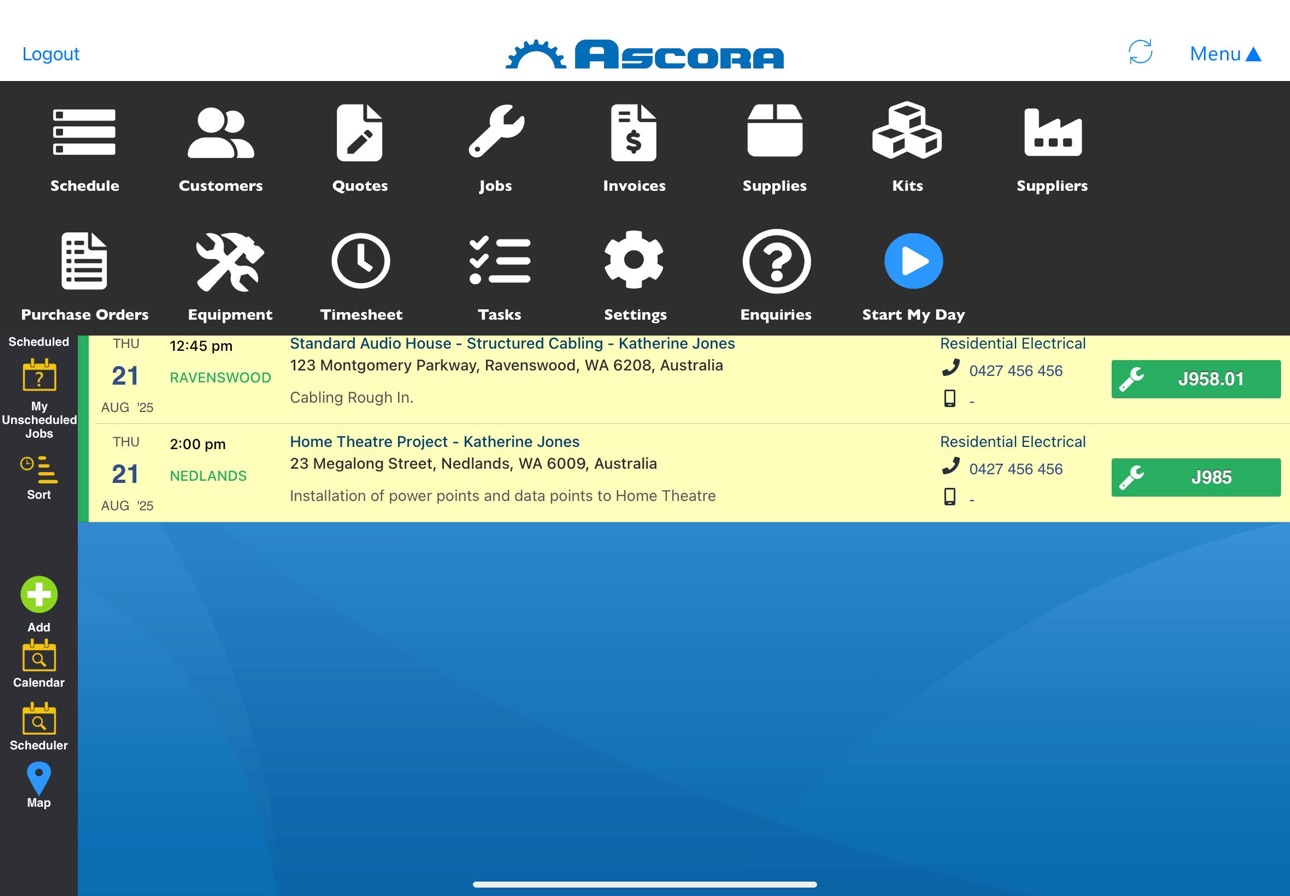Tap the address 123 Montgomery Parkway
The width and height of the screenshot is (1290, 896).
click(506, 365)
